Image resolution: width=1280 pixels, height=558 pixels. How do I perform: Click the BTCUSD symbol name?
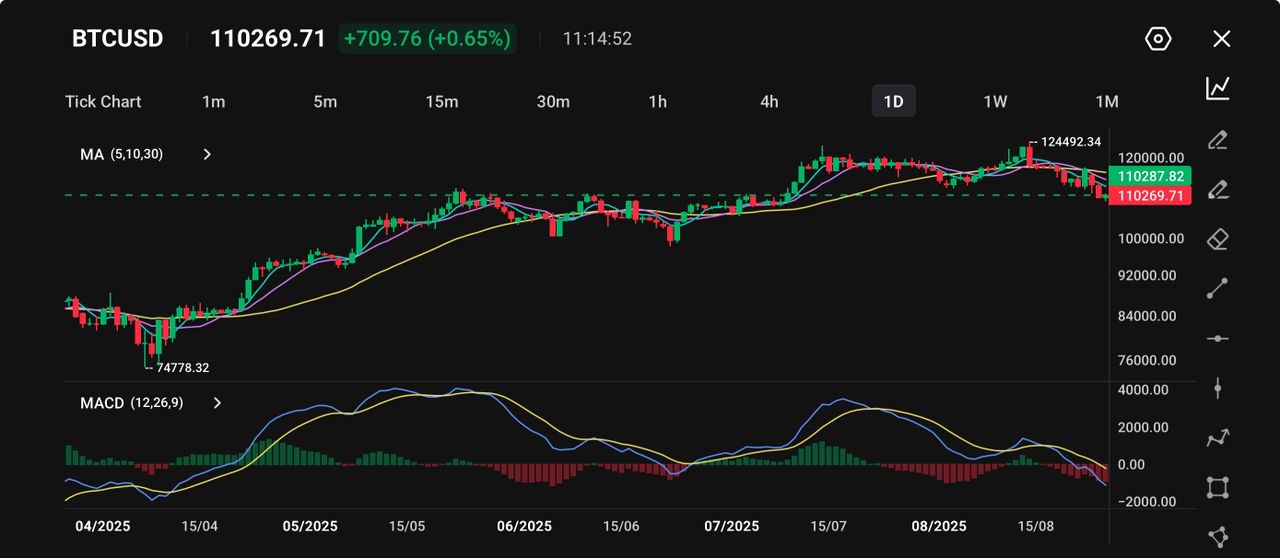click(117, 39)
